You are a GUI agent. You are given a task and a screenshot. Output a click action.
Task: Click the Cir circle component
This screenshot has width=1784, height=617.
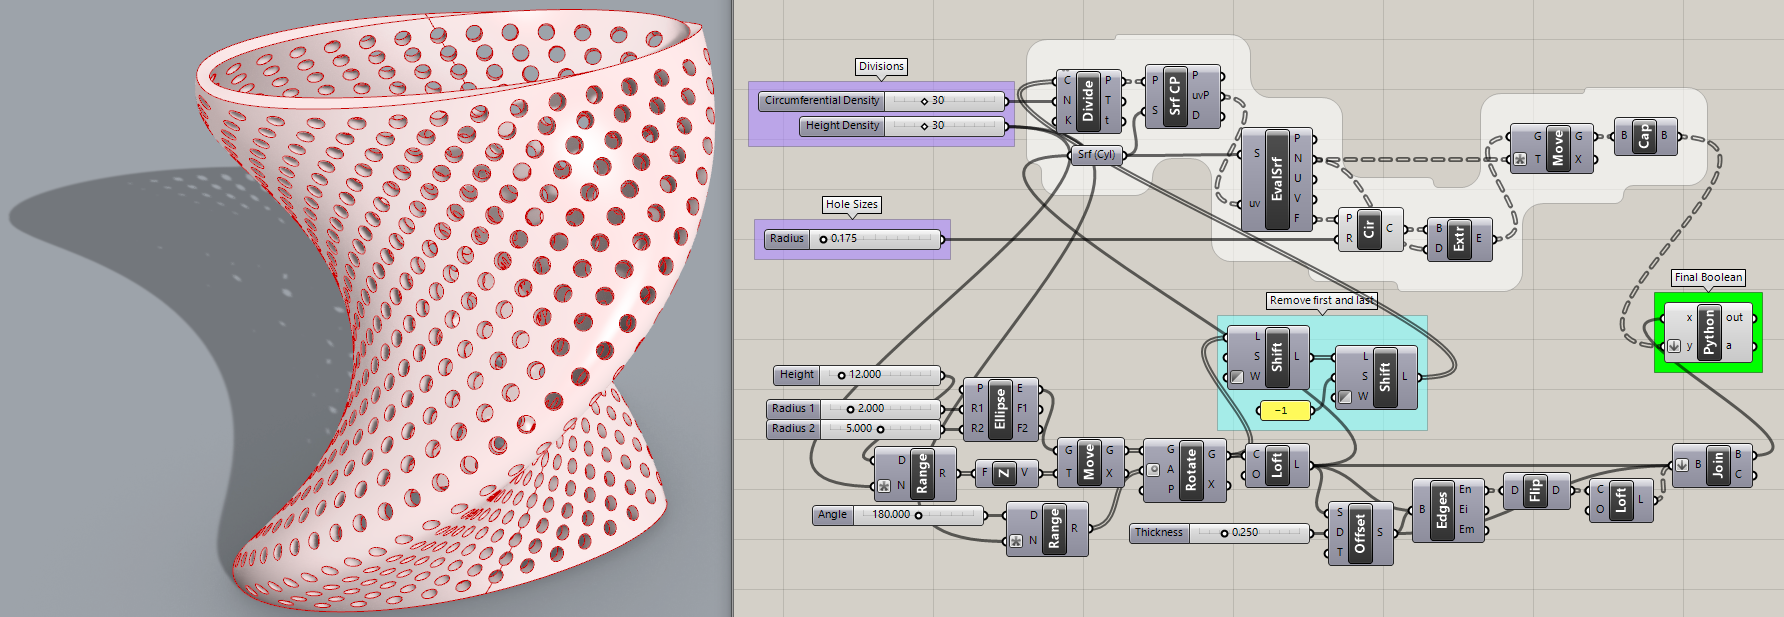(x=1369, y=229)
